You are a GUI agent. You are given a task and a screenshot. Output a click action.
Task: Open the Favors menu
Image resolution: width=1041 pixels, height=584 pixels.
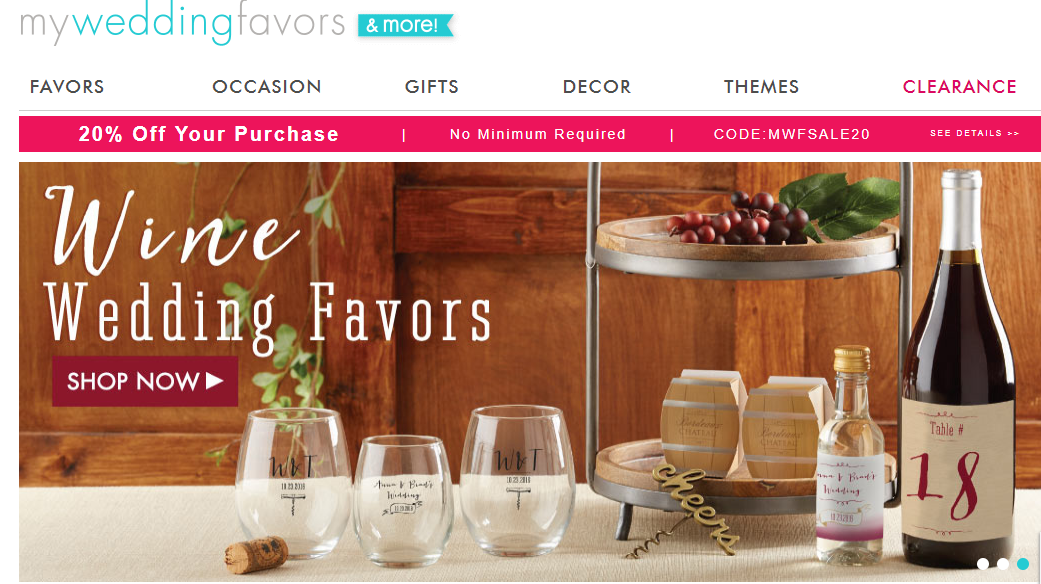click(67, 87)
